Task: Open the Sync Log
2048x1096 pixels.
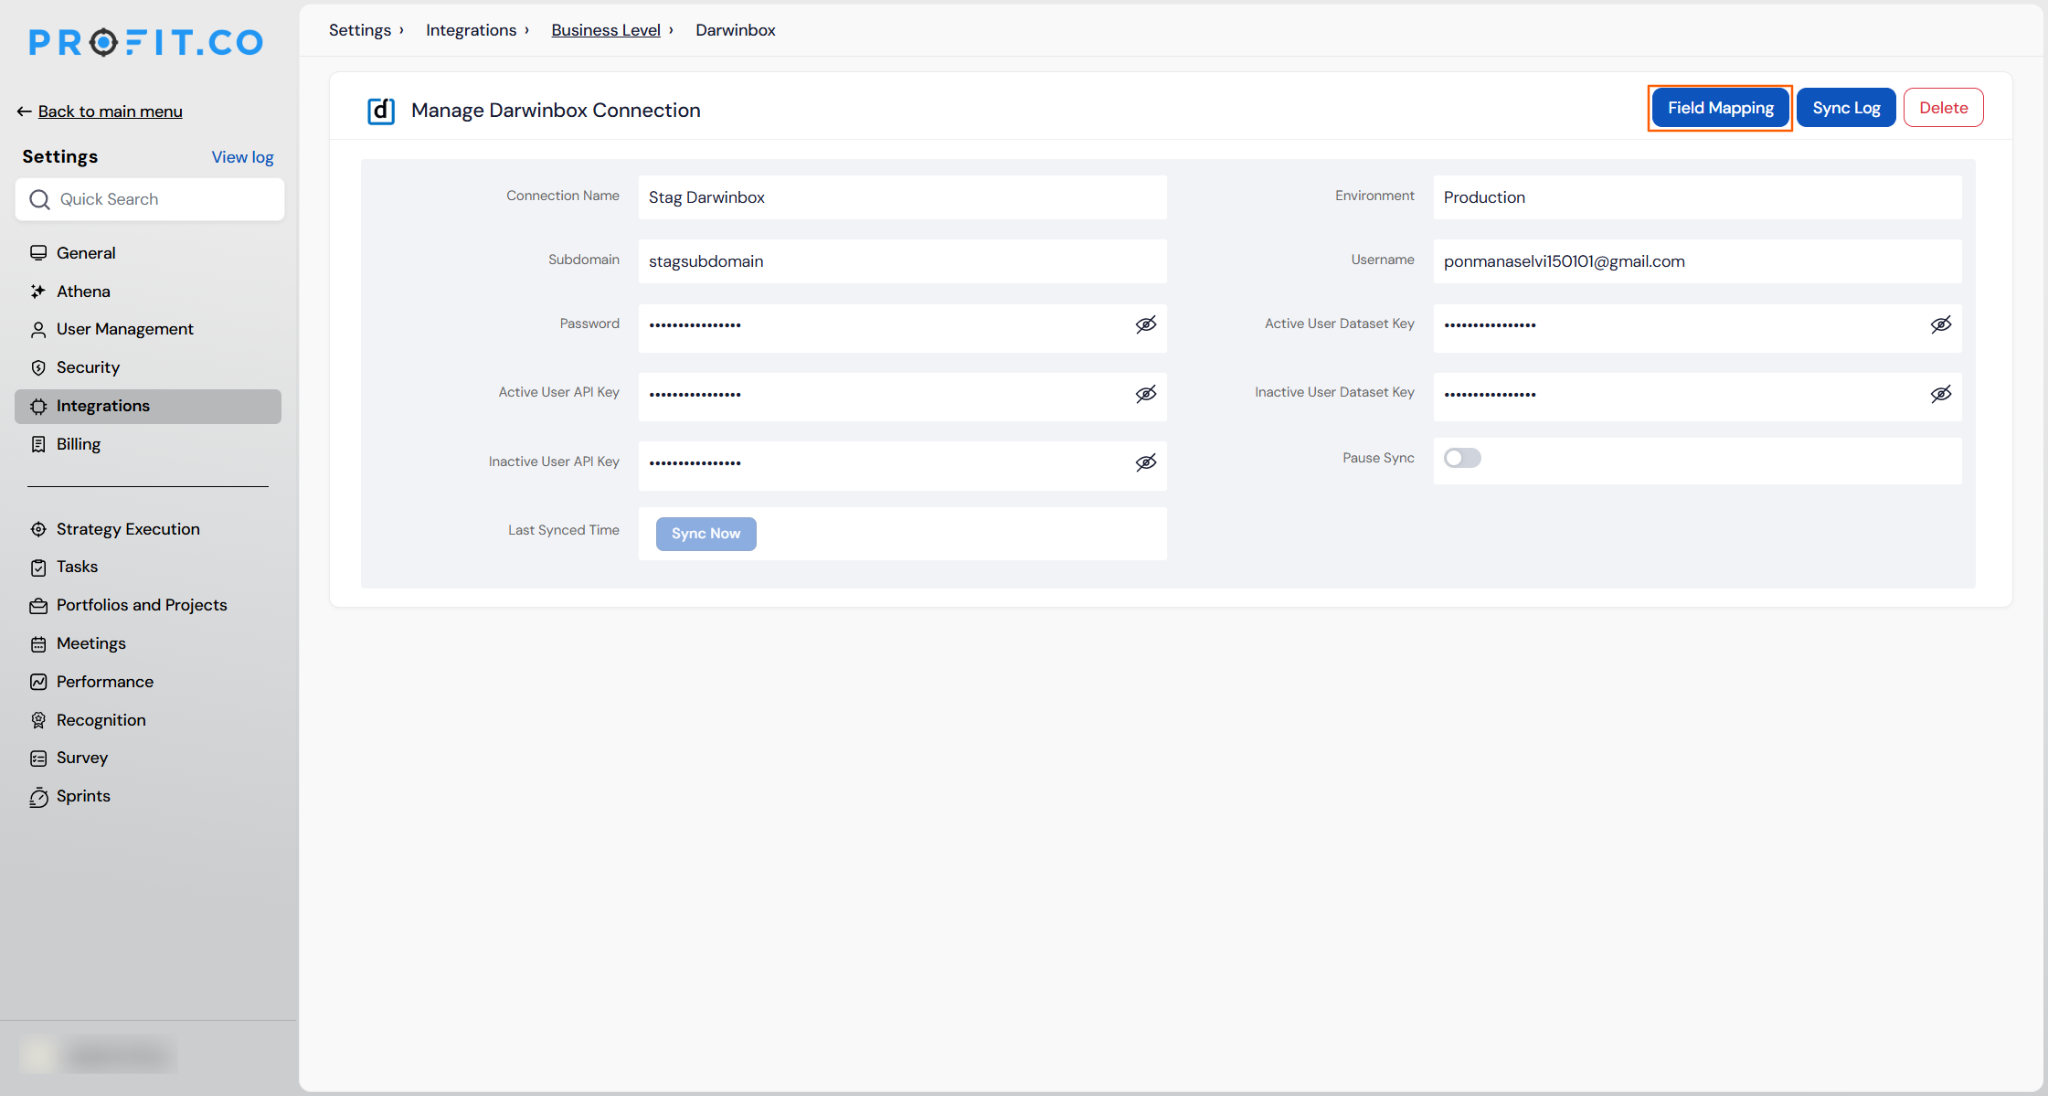Action: pyautogui.click(x=1846, y=108)
